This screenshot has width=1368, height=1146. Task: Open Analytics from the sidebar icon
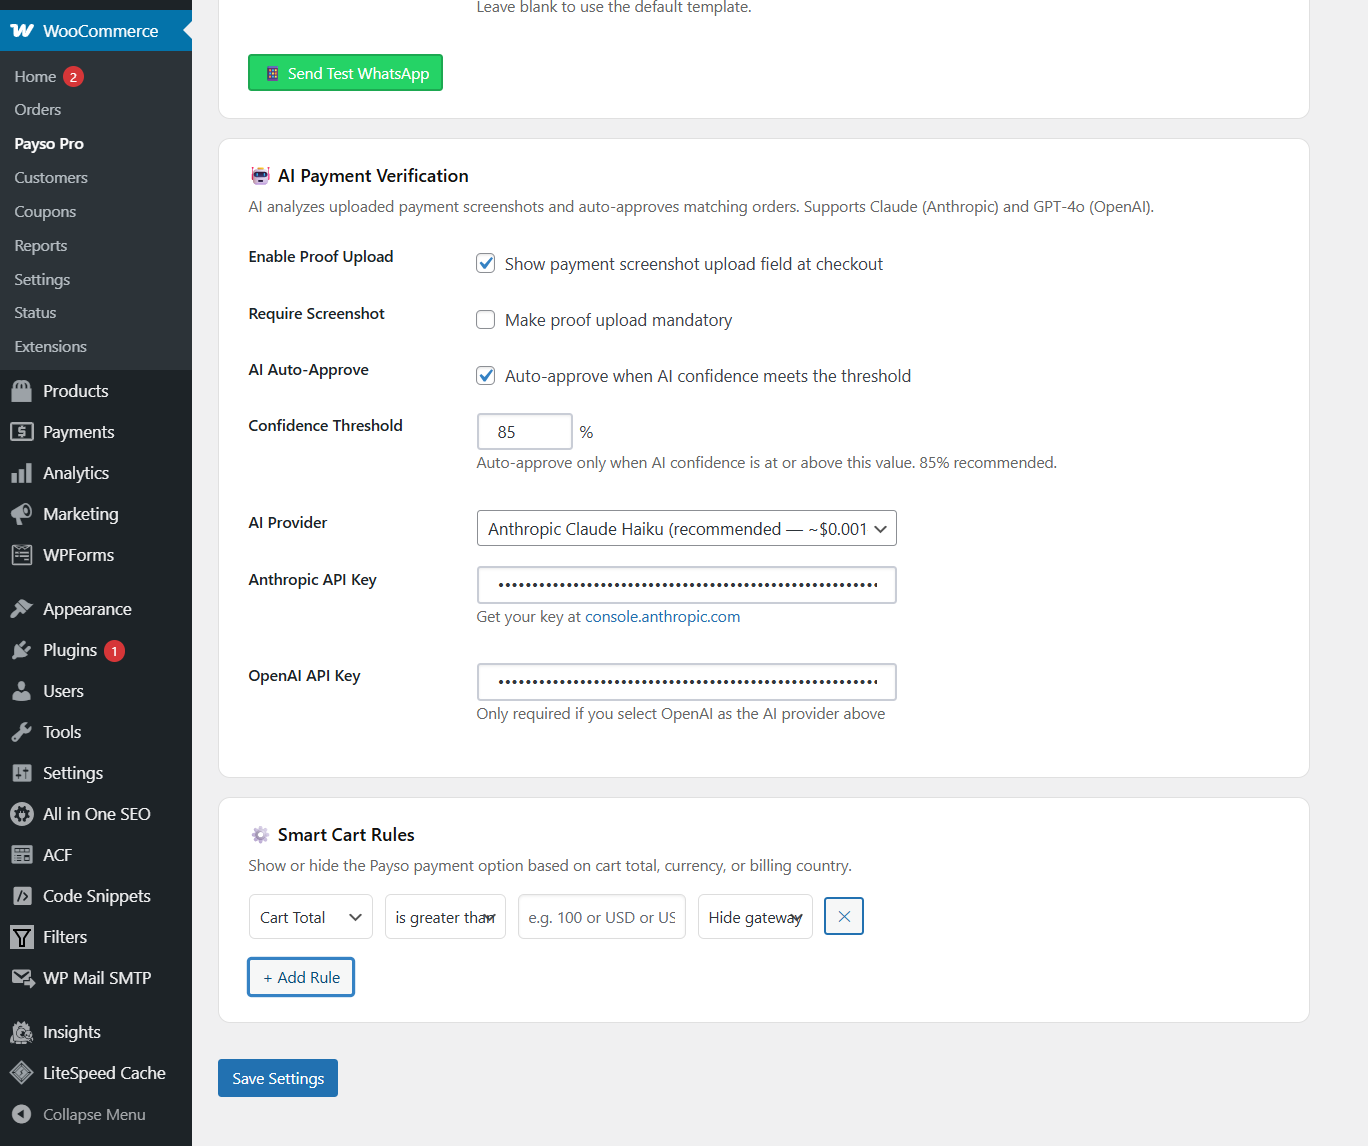click(22, 472)
